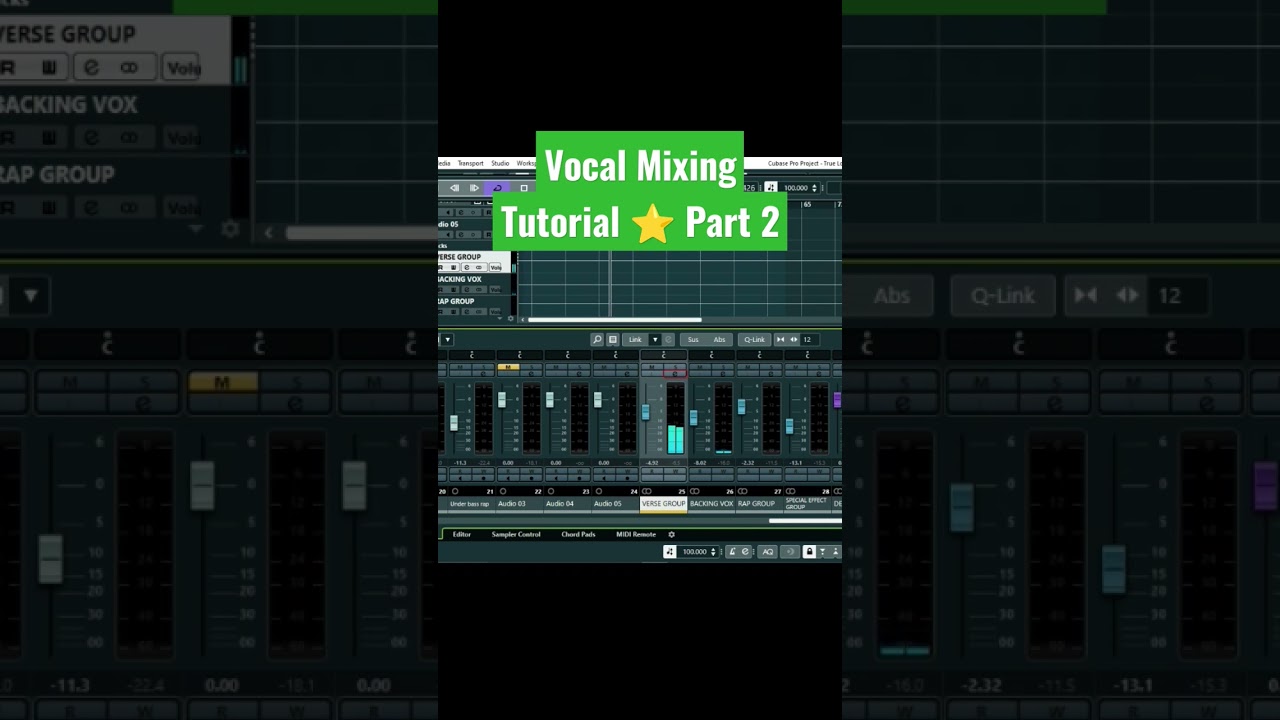Mute the SPECIAL EFFECT GROUP channel

click(x=796, y=367)
